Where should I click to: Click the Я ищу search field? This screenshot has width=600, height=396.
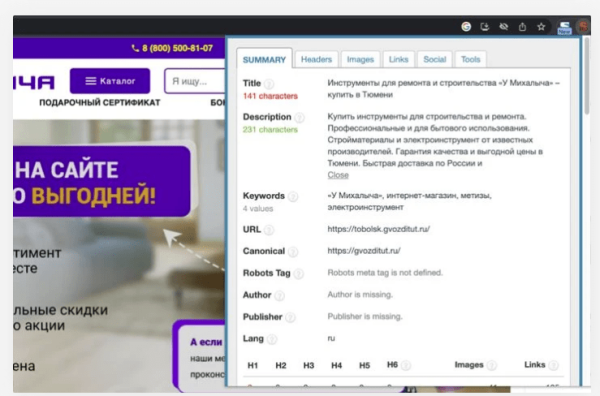(194, 81)
